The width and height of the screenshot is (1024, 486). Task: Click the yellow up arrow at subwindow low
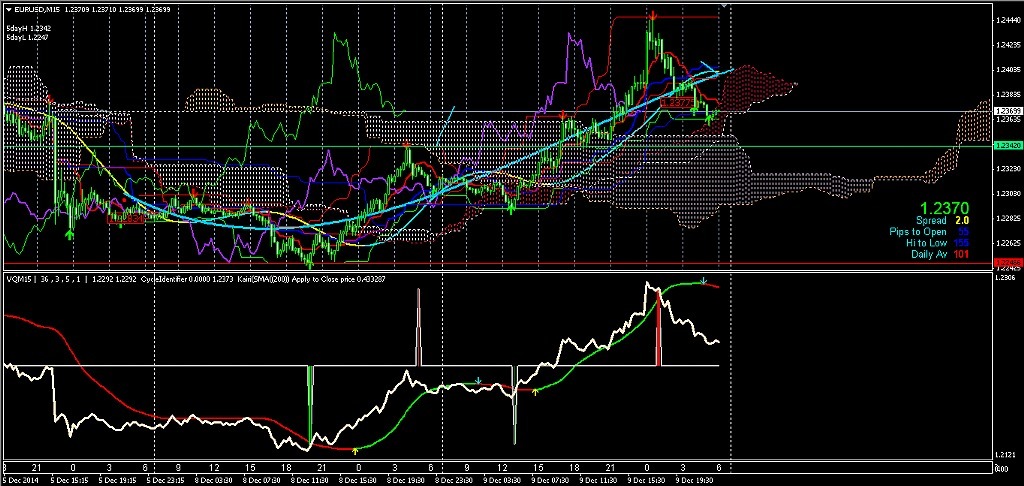(x=355, y=451)
